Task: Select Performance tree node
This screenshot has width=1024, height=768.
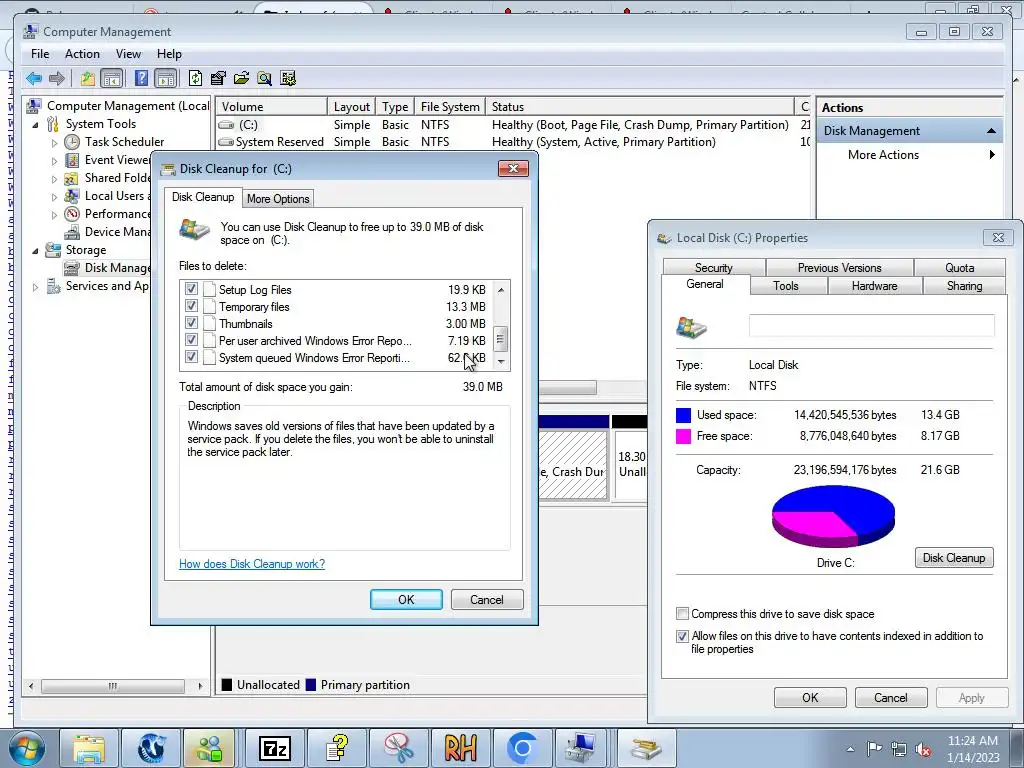Action: (117, 214)
